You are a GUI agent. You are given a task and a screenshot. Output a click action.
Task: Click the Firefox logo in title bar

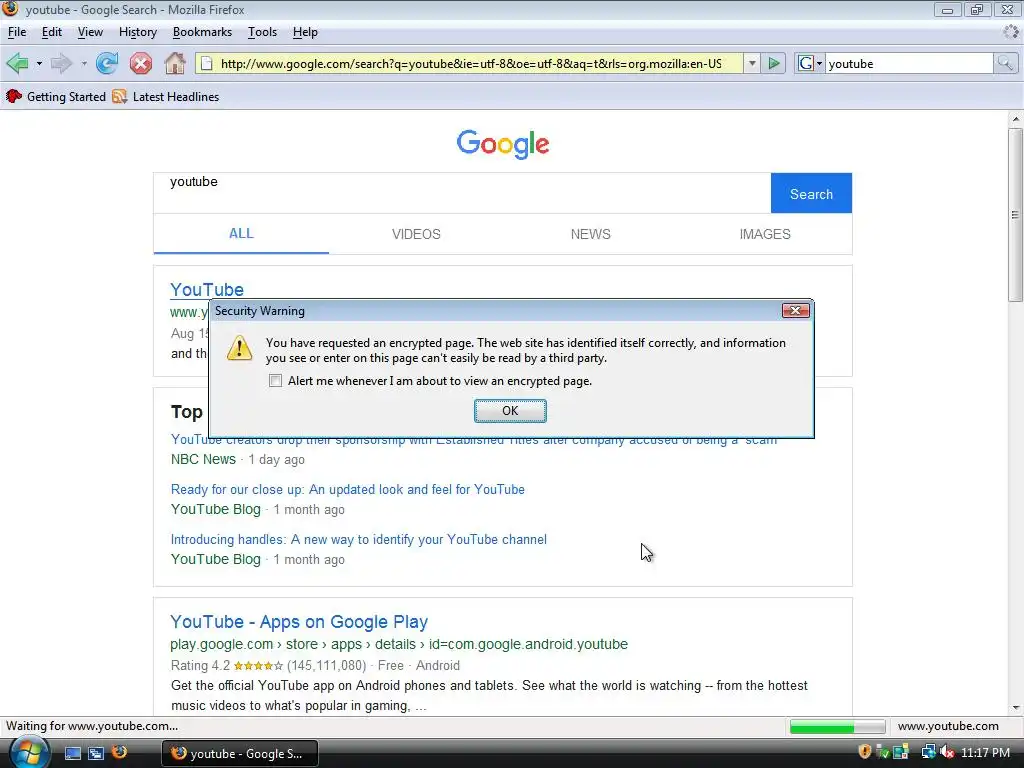point(10,8)
